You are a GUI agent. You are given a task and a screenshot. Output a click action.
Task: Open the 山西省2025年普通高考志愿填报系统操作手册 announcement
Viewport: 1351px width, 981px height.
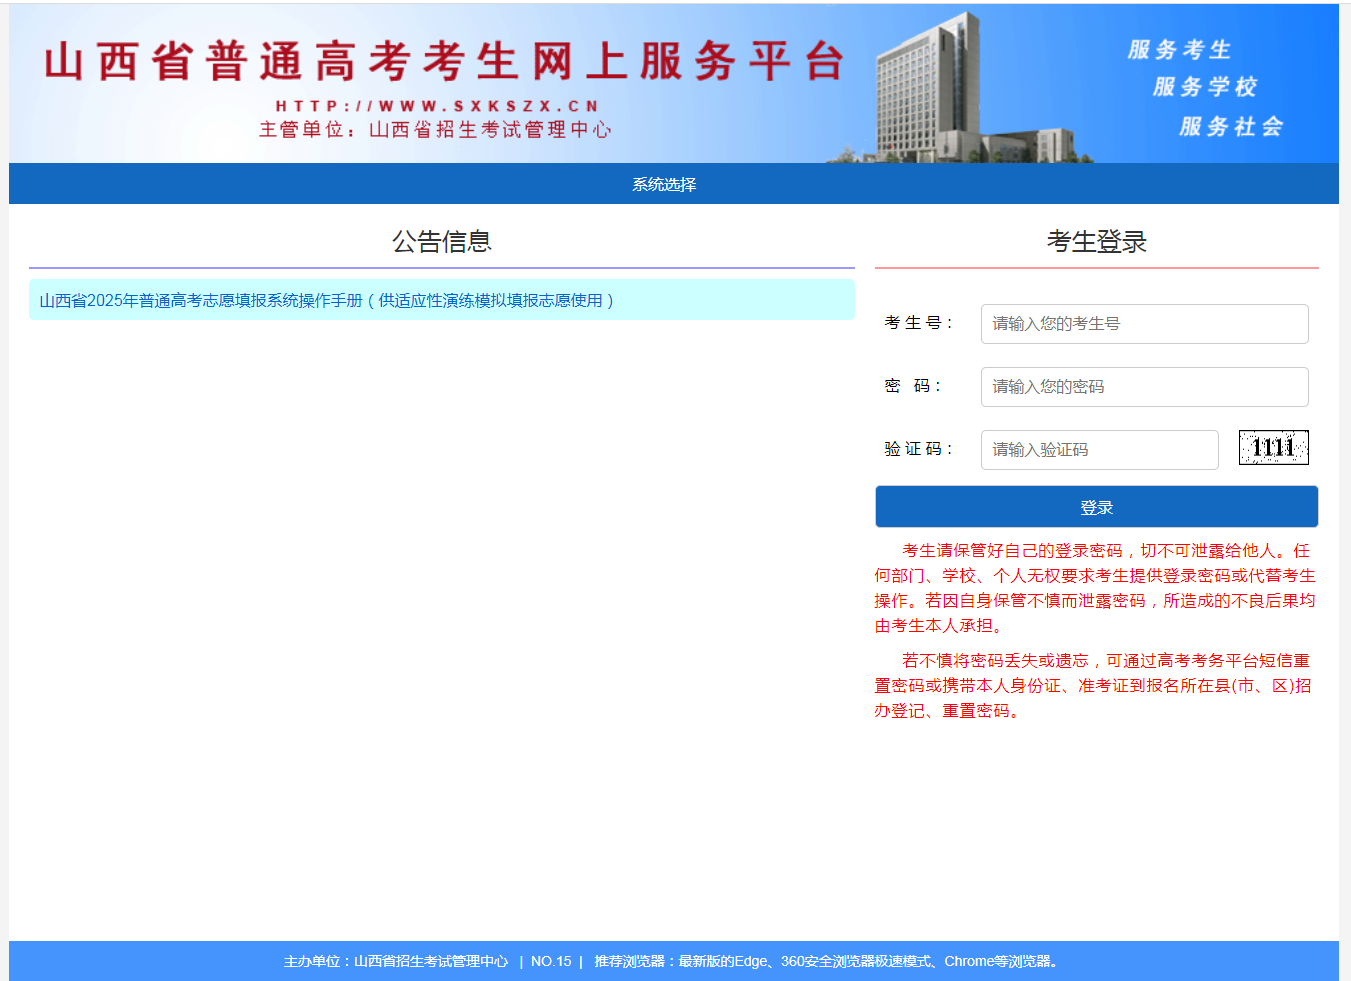[326, 300]
